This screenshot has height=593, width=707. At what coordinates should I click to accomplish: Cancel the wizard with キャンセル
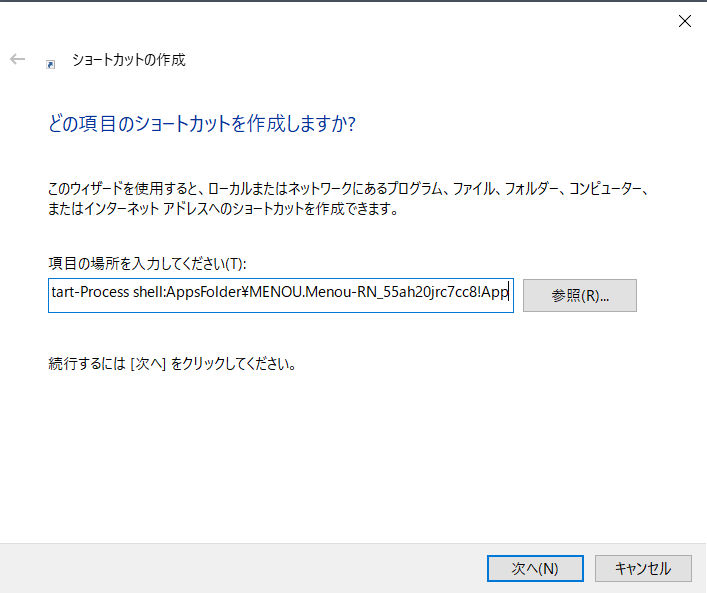click(643, 568)
